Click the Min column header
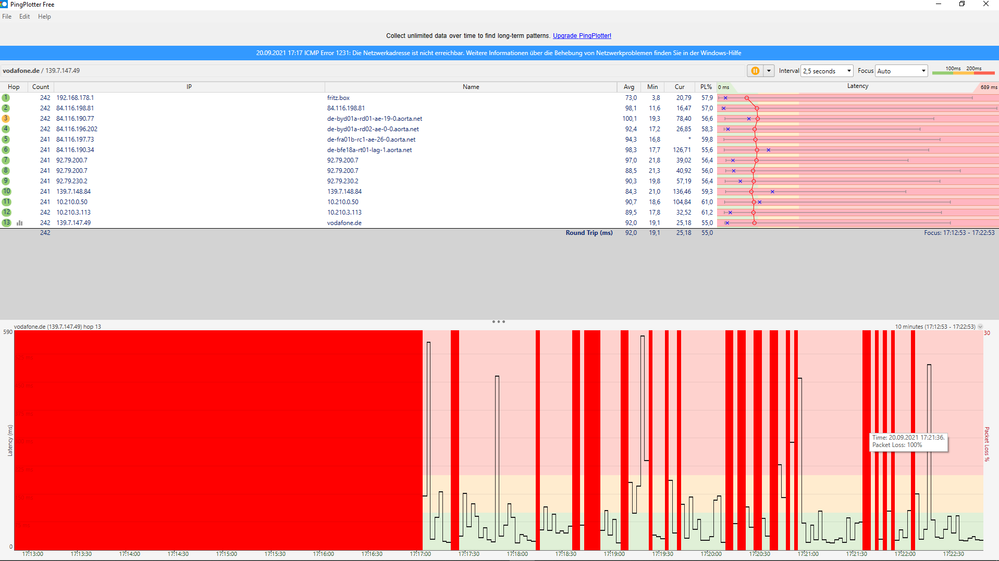 tap(652, 87)
